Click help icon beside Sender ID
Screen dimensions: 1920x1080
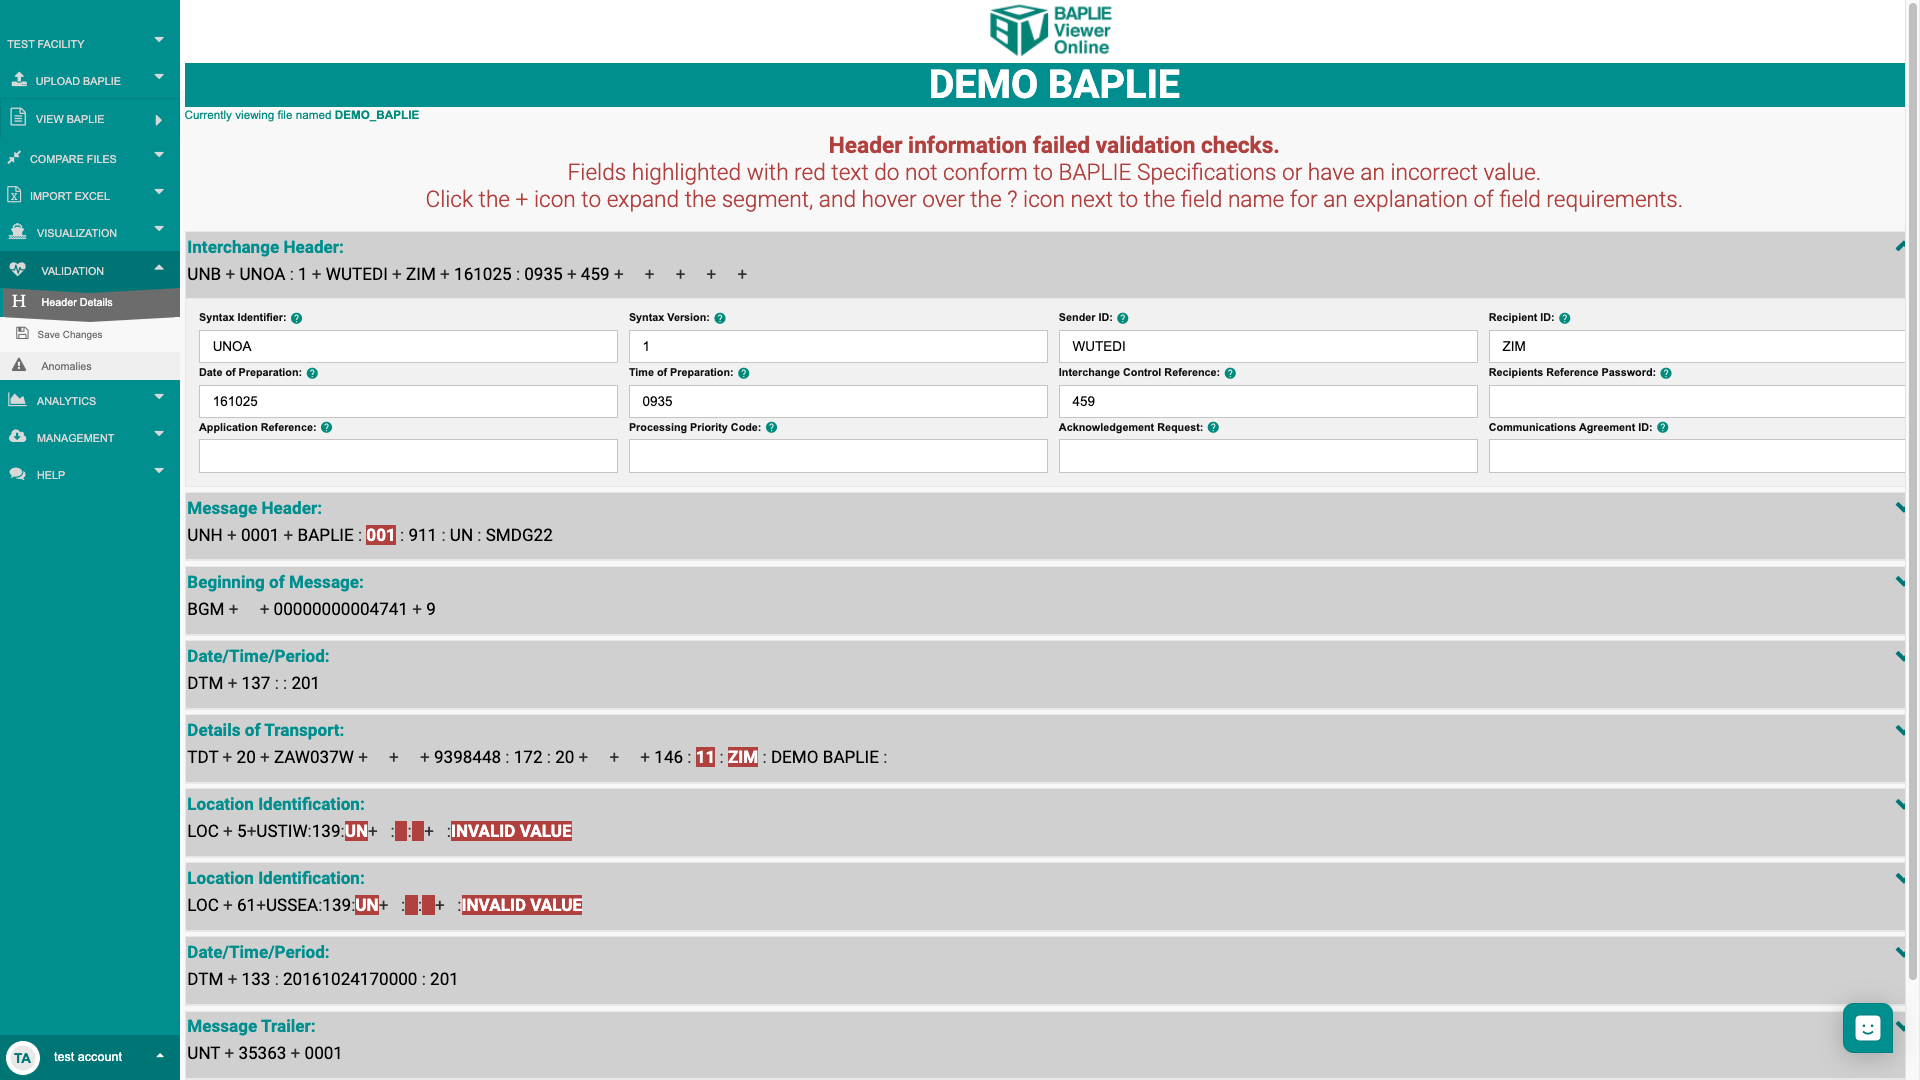[x=1122, y=318]
